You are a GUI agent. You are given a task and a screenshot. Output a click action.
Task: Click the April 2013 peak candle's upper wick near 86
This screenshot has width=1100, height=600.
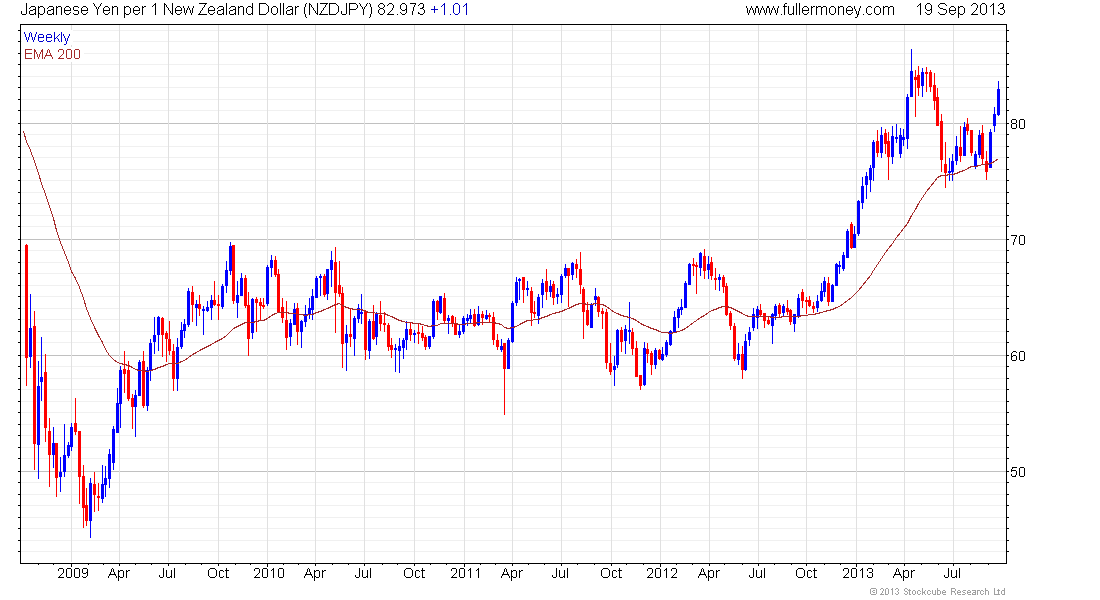click(x=911, y=60)
